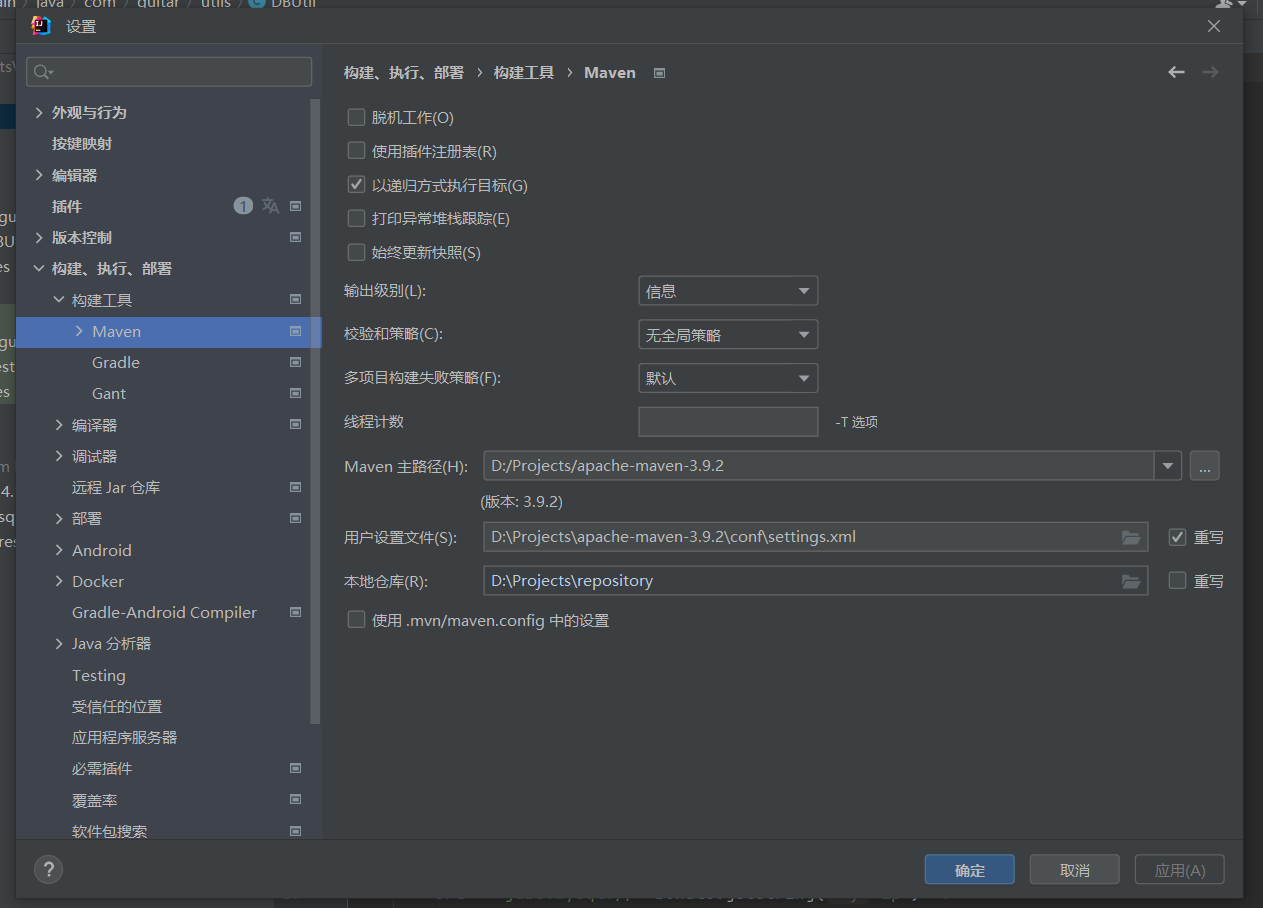Image resolution: width=1263 pixels, height=908 pixels.
Task: Click project-level icon on the 构建工具 row
Action: click(295, 299)
